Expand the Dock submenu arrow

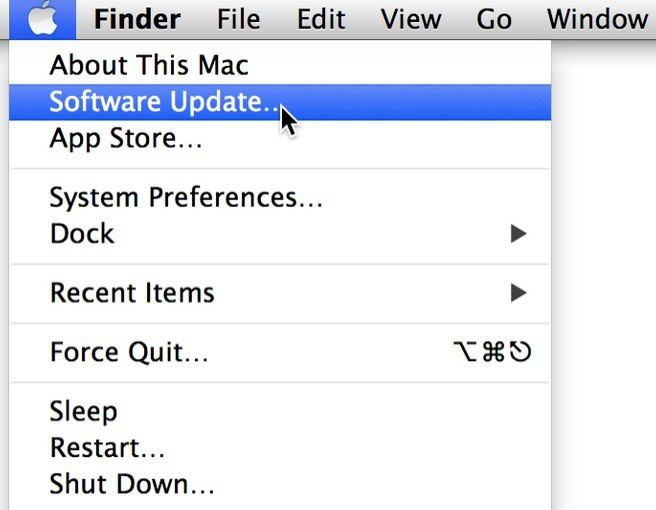point(518,234)
